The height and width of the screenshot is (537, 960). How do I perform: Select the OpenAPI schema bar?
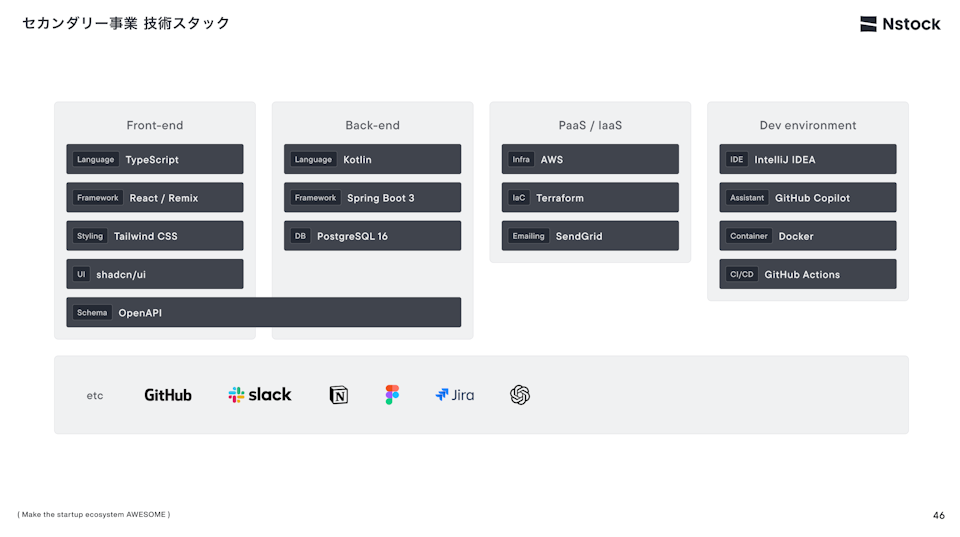tap(264, 313)
